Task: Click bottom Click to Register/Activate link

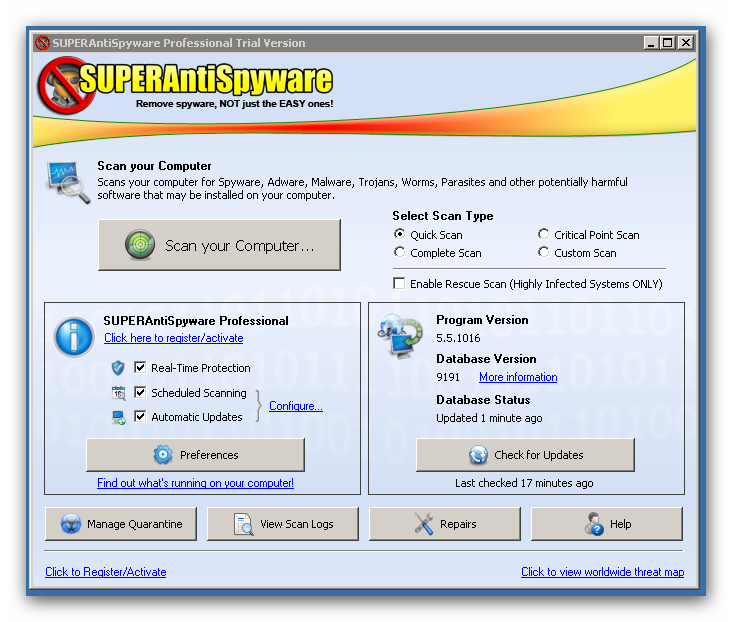Action: coord(106,572)
